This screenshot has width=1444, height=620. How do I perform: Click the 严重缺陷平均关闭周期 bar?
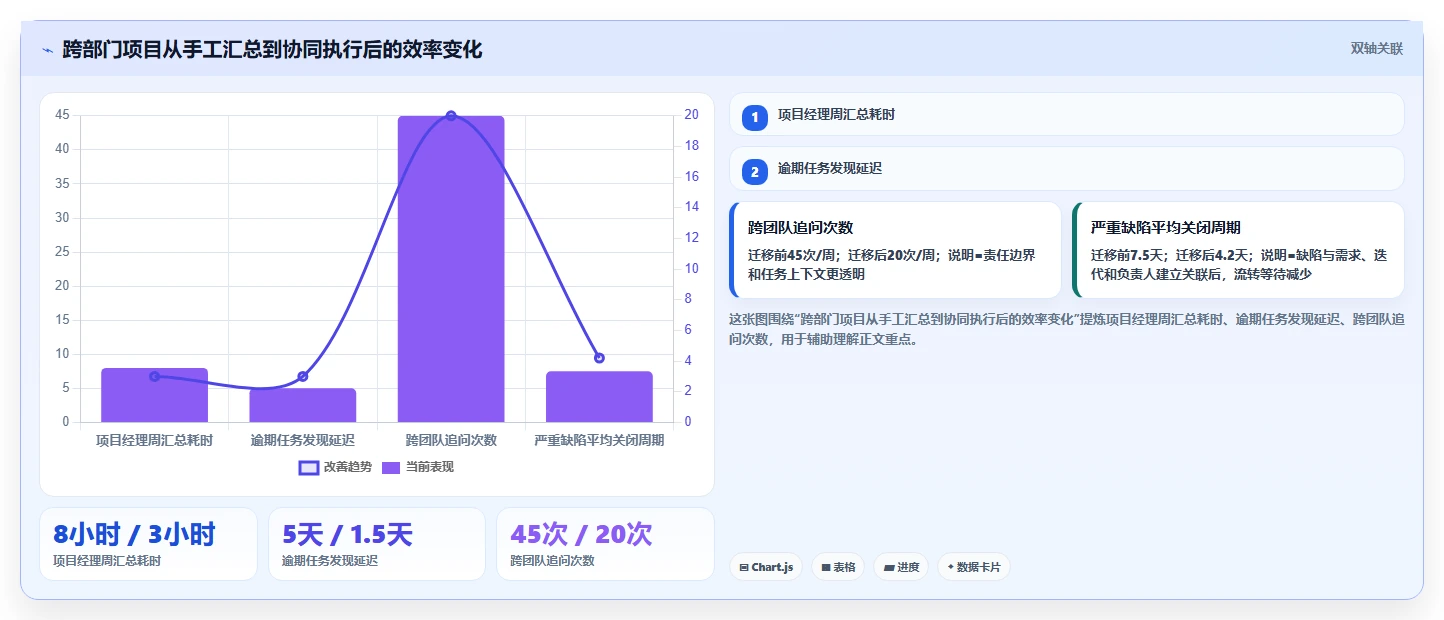click(599, 396)
